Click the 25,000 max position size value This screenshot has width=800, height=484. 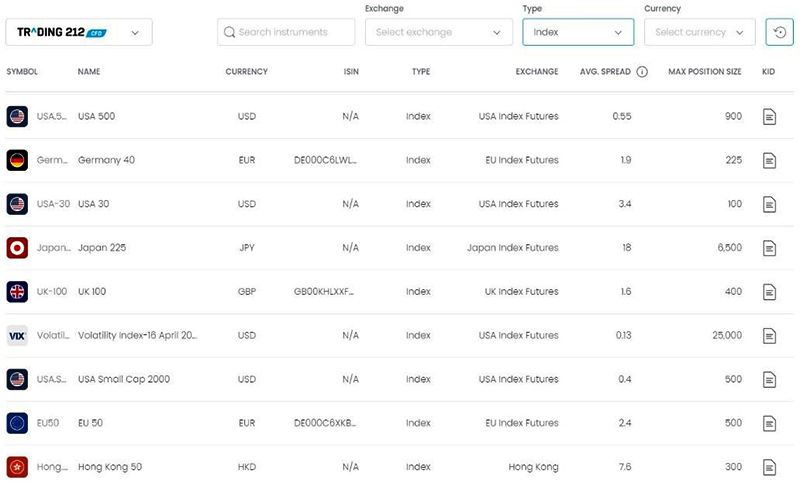[x=727, y=336]
